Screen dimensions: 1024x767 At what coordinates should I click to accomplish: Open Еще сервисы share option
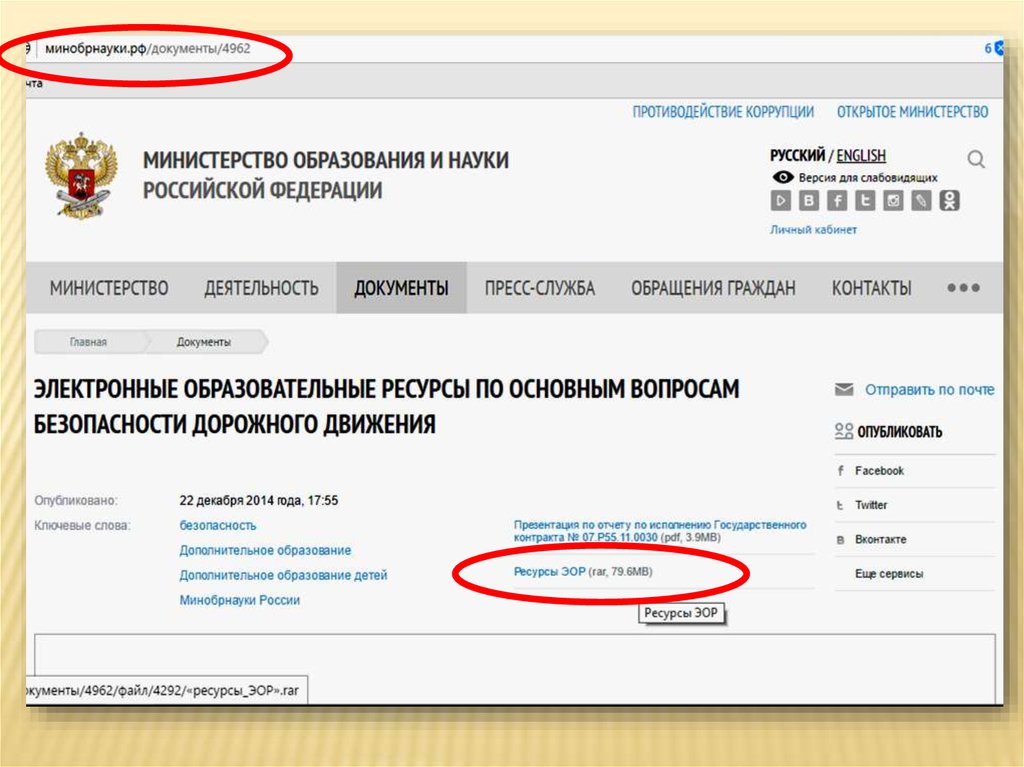889,574
